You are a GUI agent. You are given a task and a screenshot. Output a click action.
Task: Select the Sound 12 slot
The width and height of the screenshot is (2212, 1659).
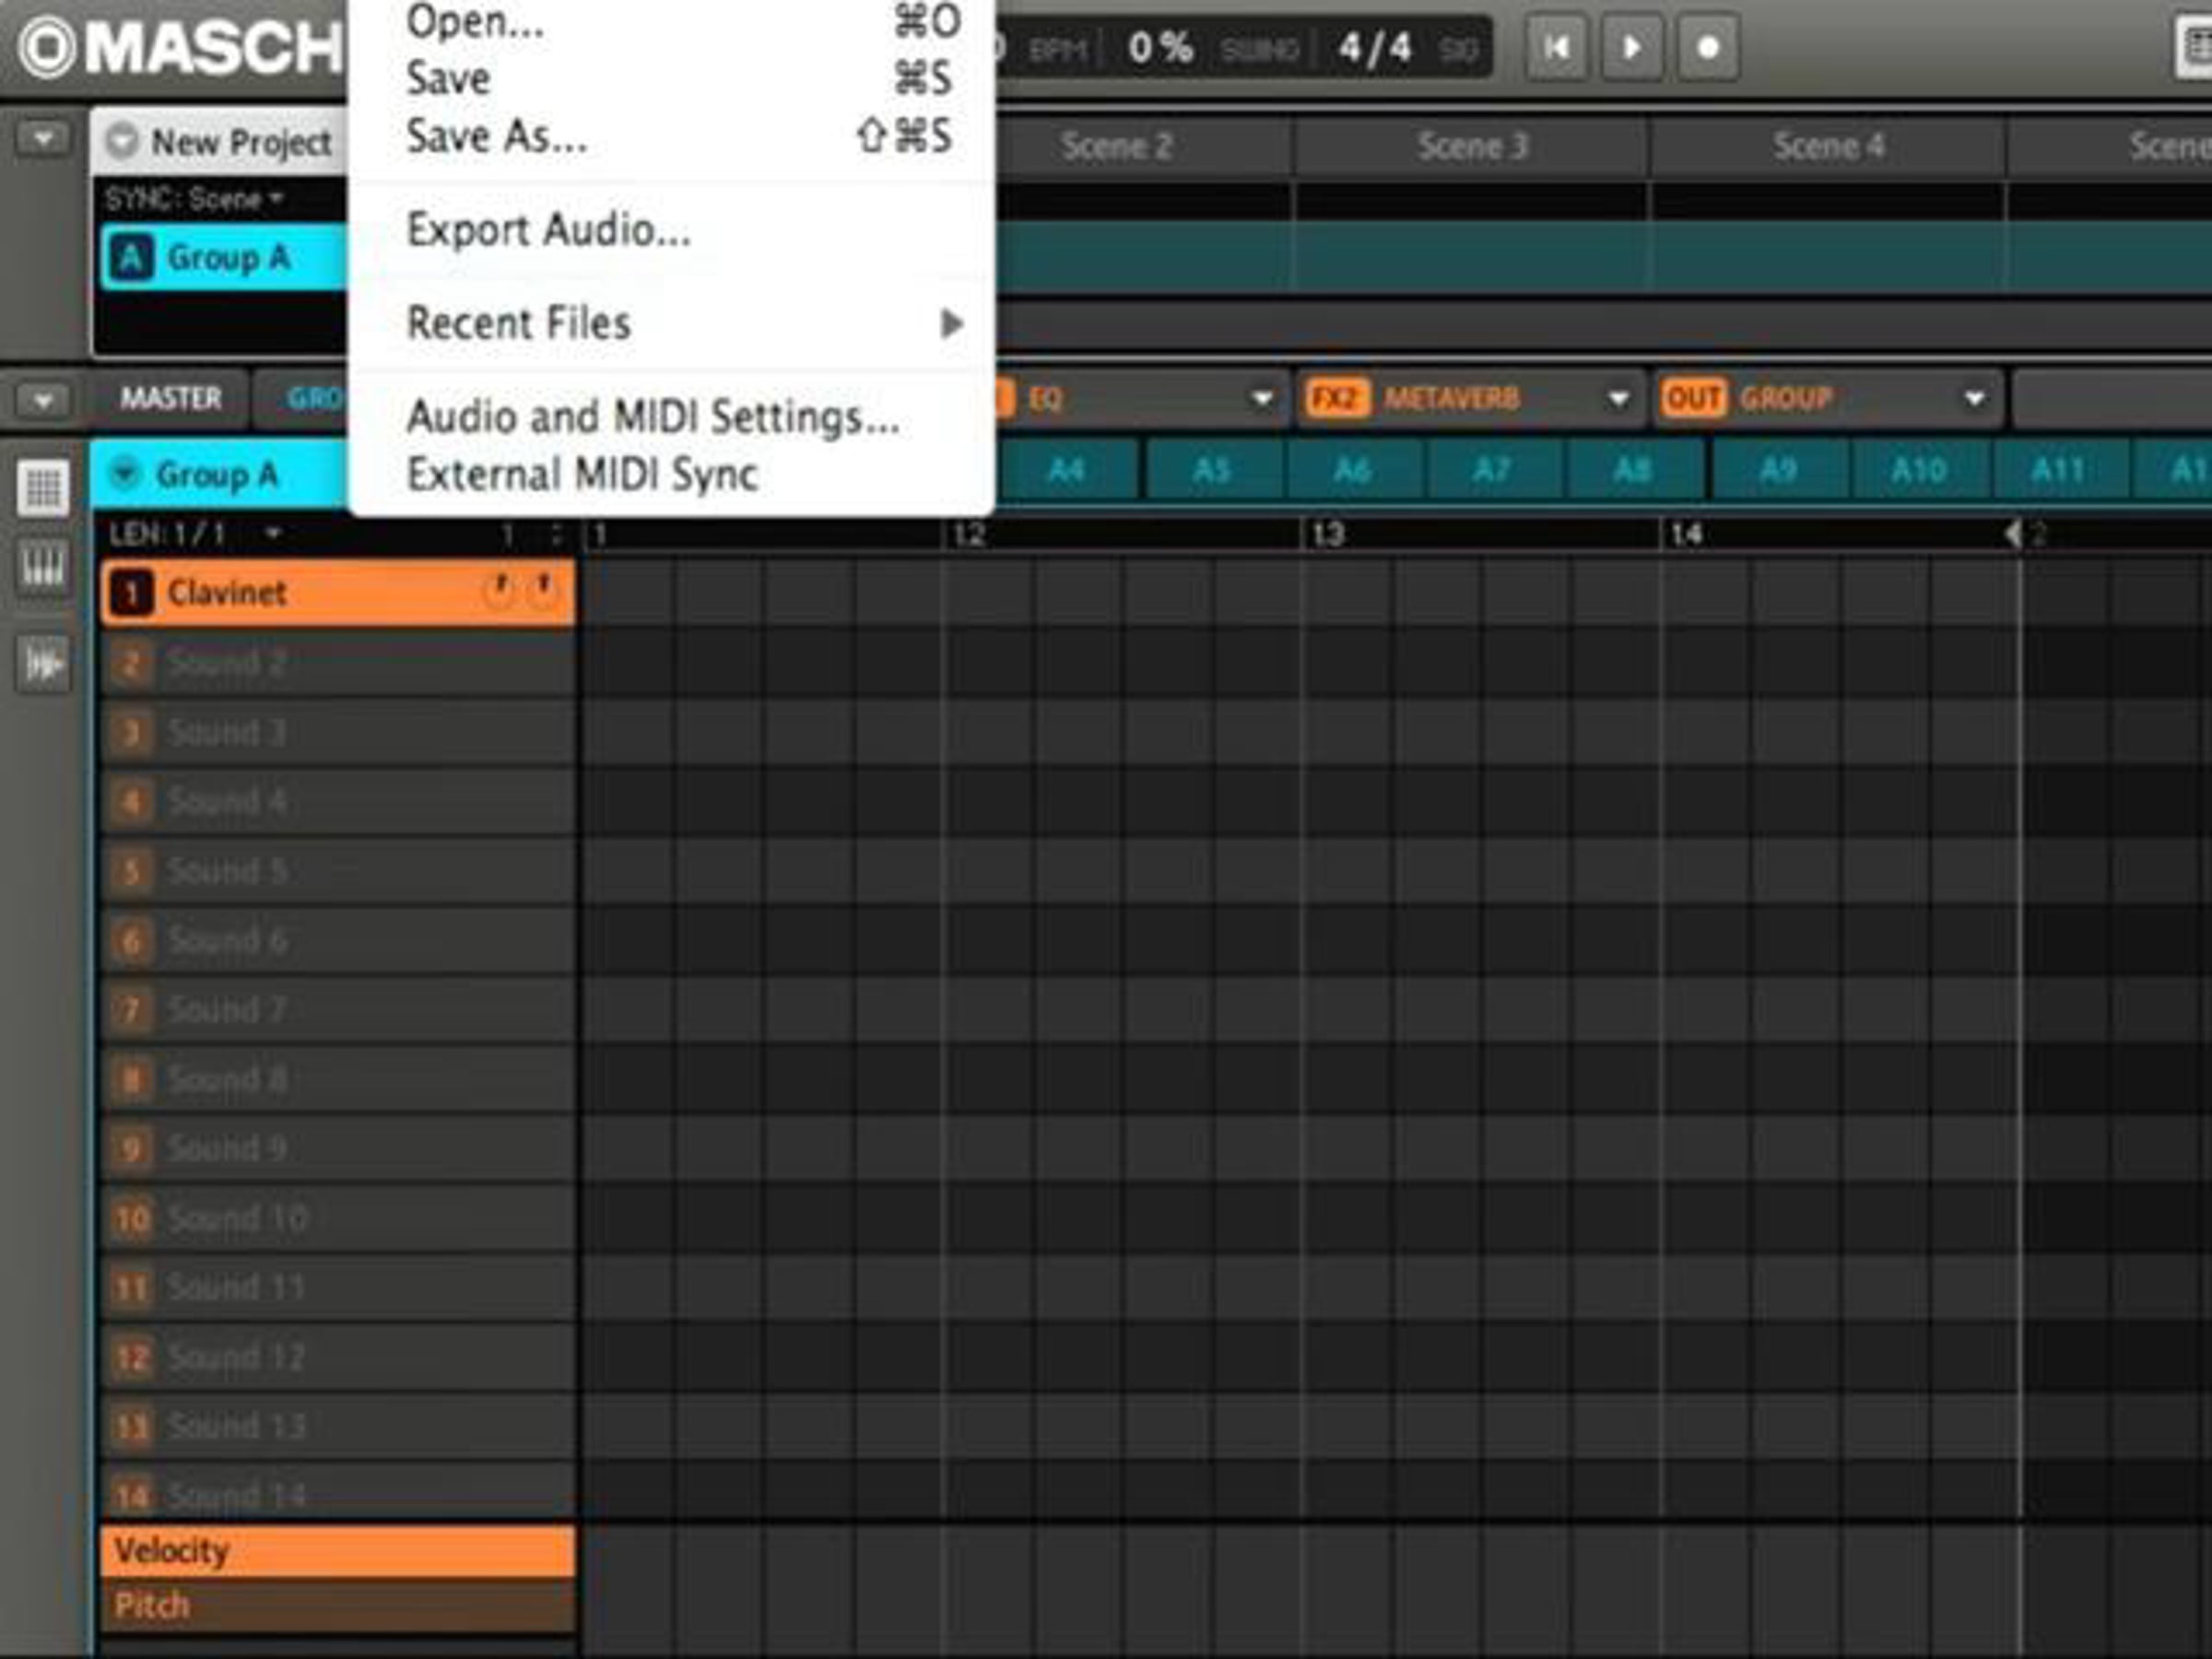click(338, 1357)
